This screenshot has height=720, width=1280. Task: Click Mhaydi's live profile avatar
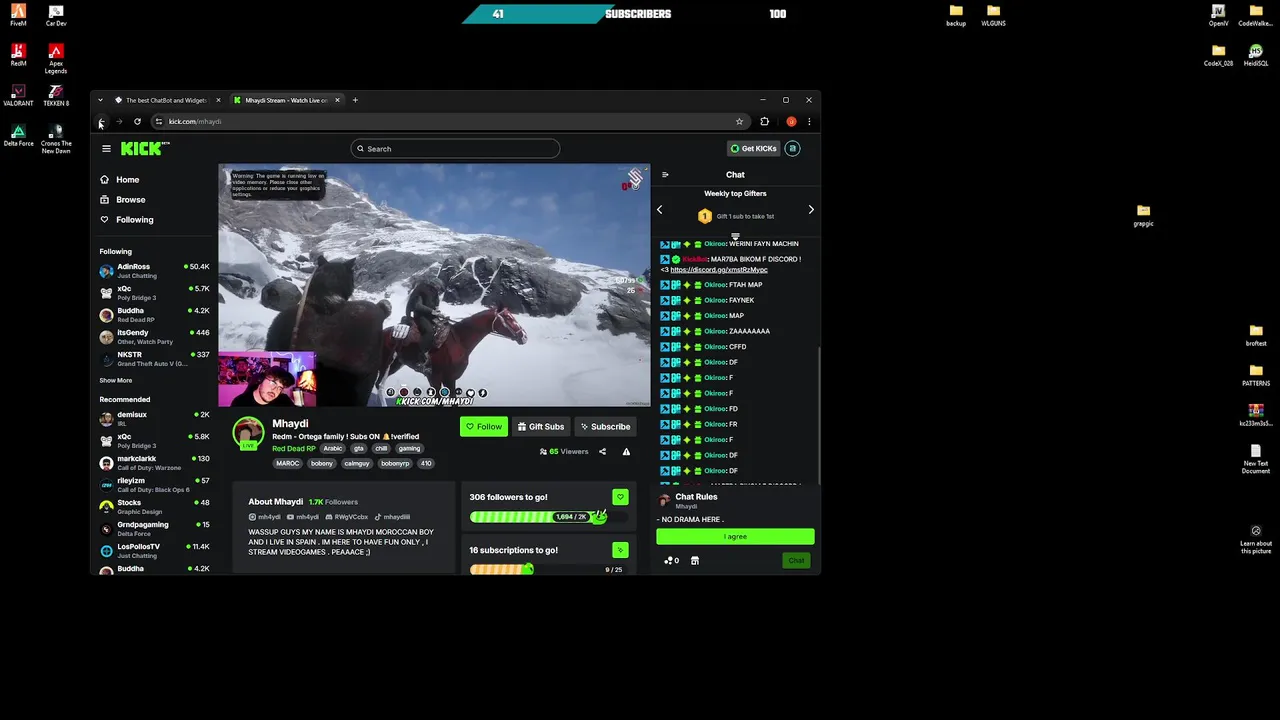[248, 433]
